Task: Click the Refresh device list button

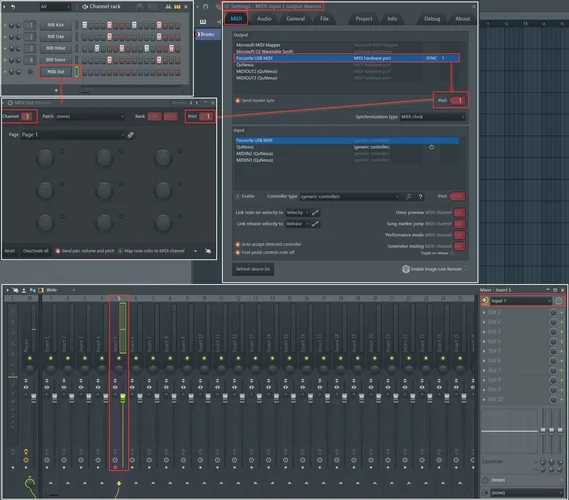Action: click(x=253, y=269)
